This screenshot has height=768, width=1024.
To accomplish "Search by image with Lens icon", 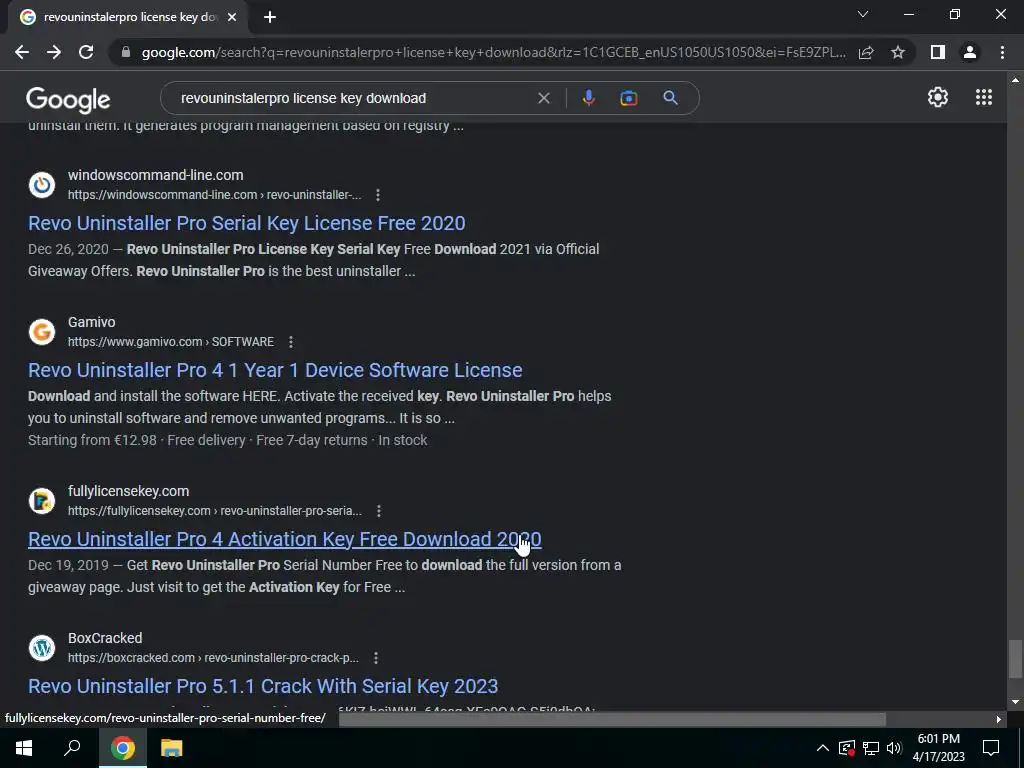I will pyautogui.click(x=628, y=98).
